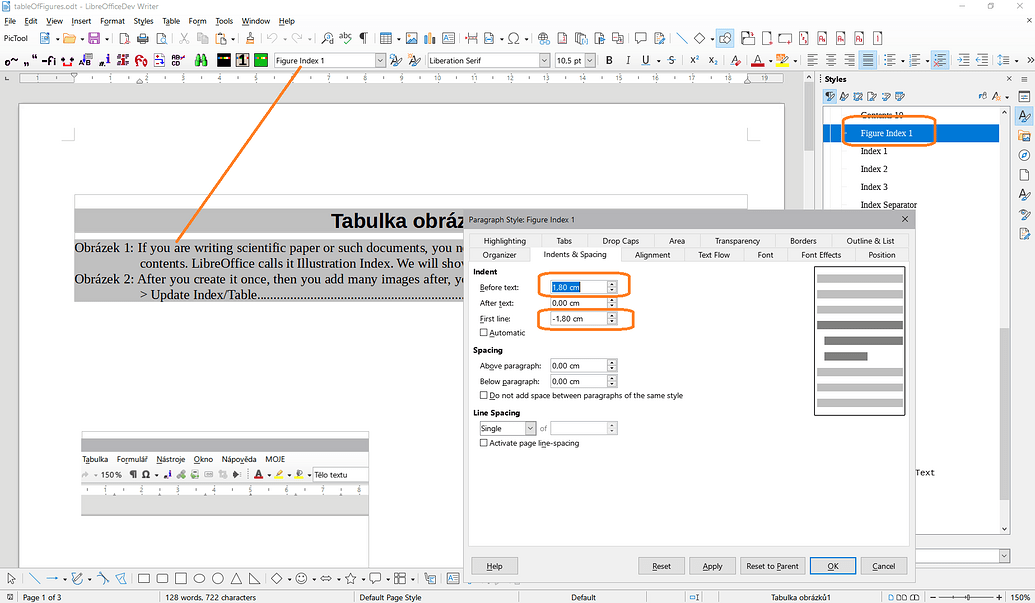This screenshot has height=603, width=1035.
Task: Open the Format menu
Action: pos(111,21)
